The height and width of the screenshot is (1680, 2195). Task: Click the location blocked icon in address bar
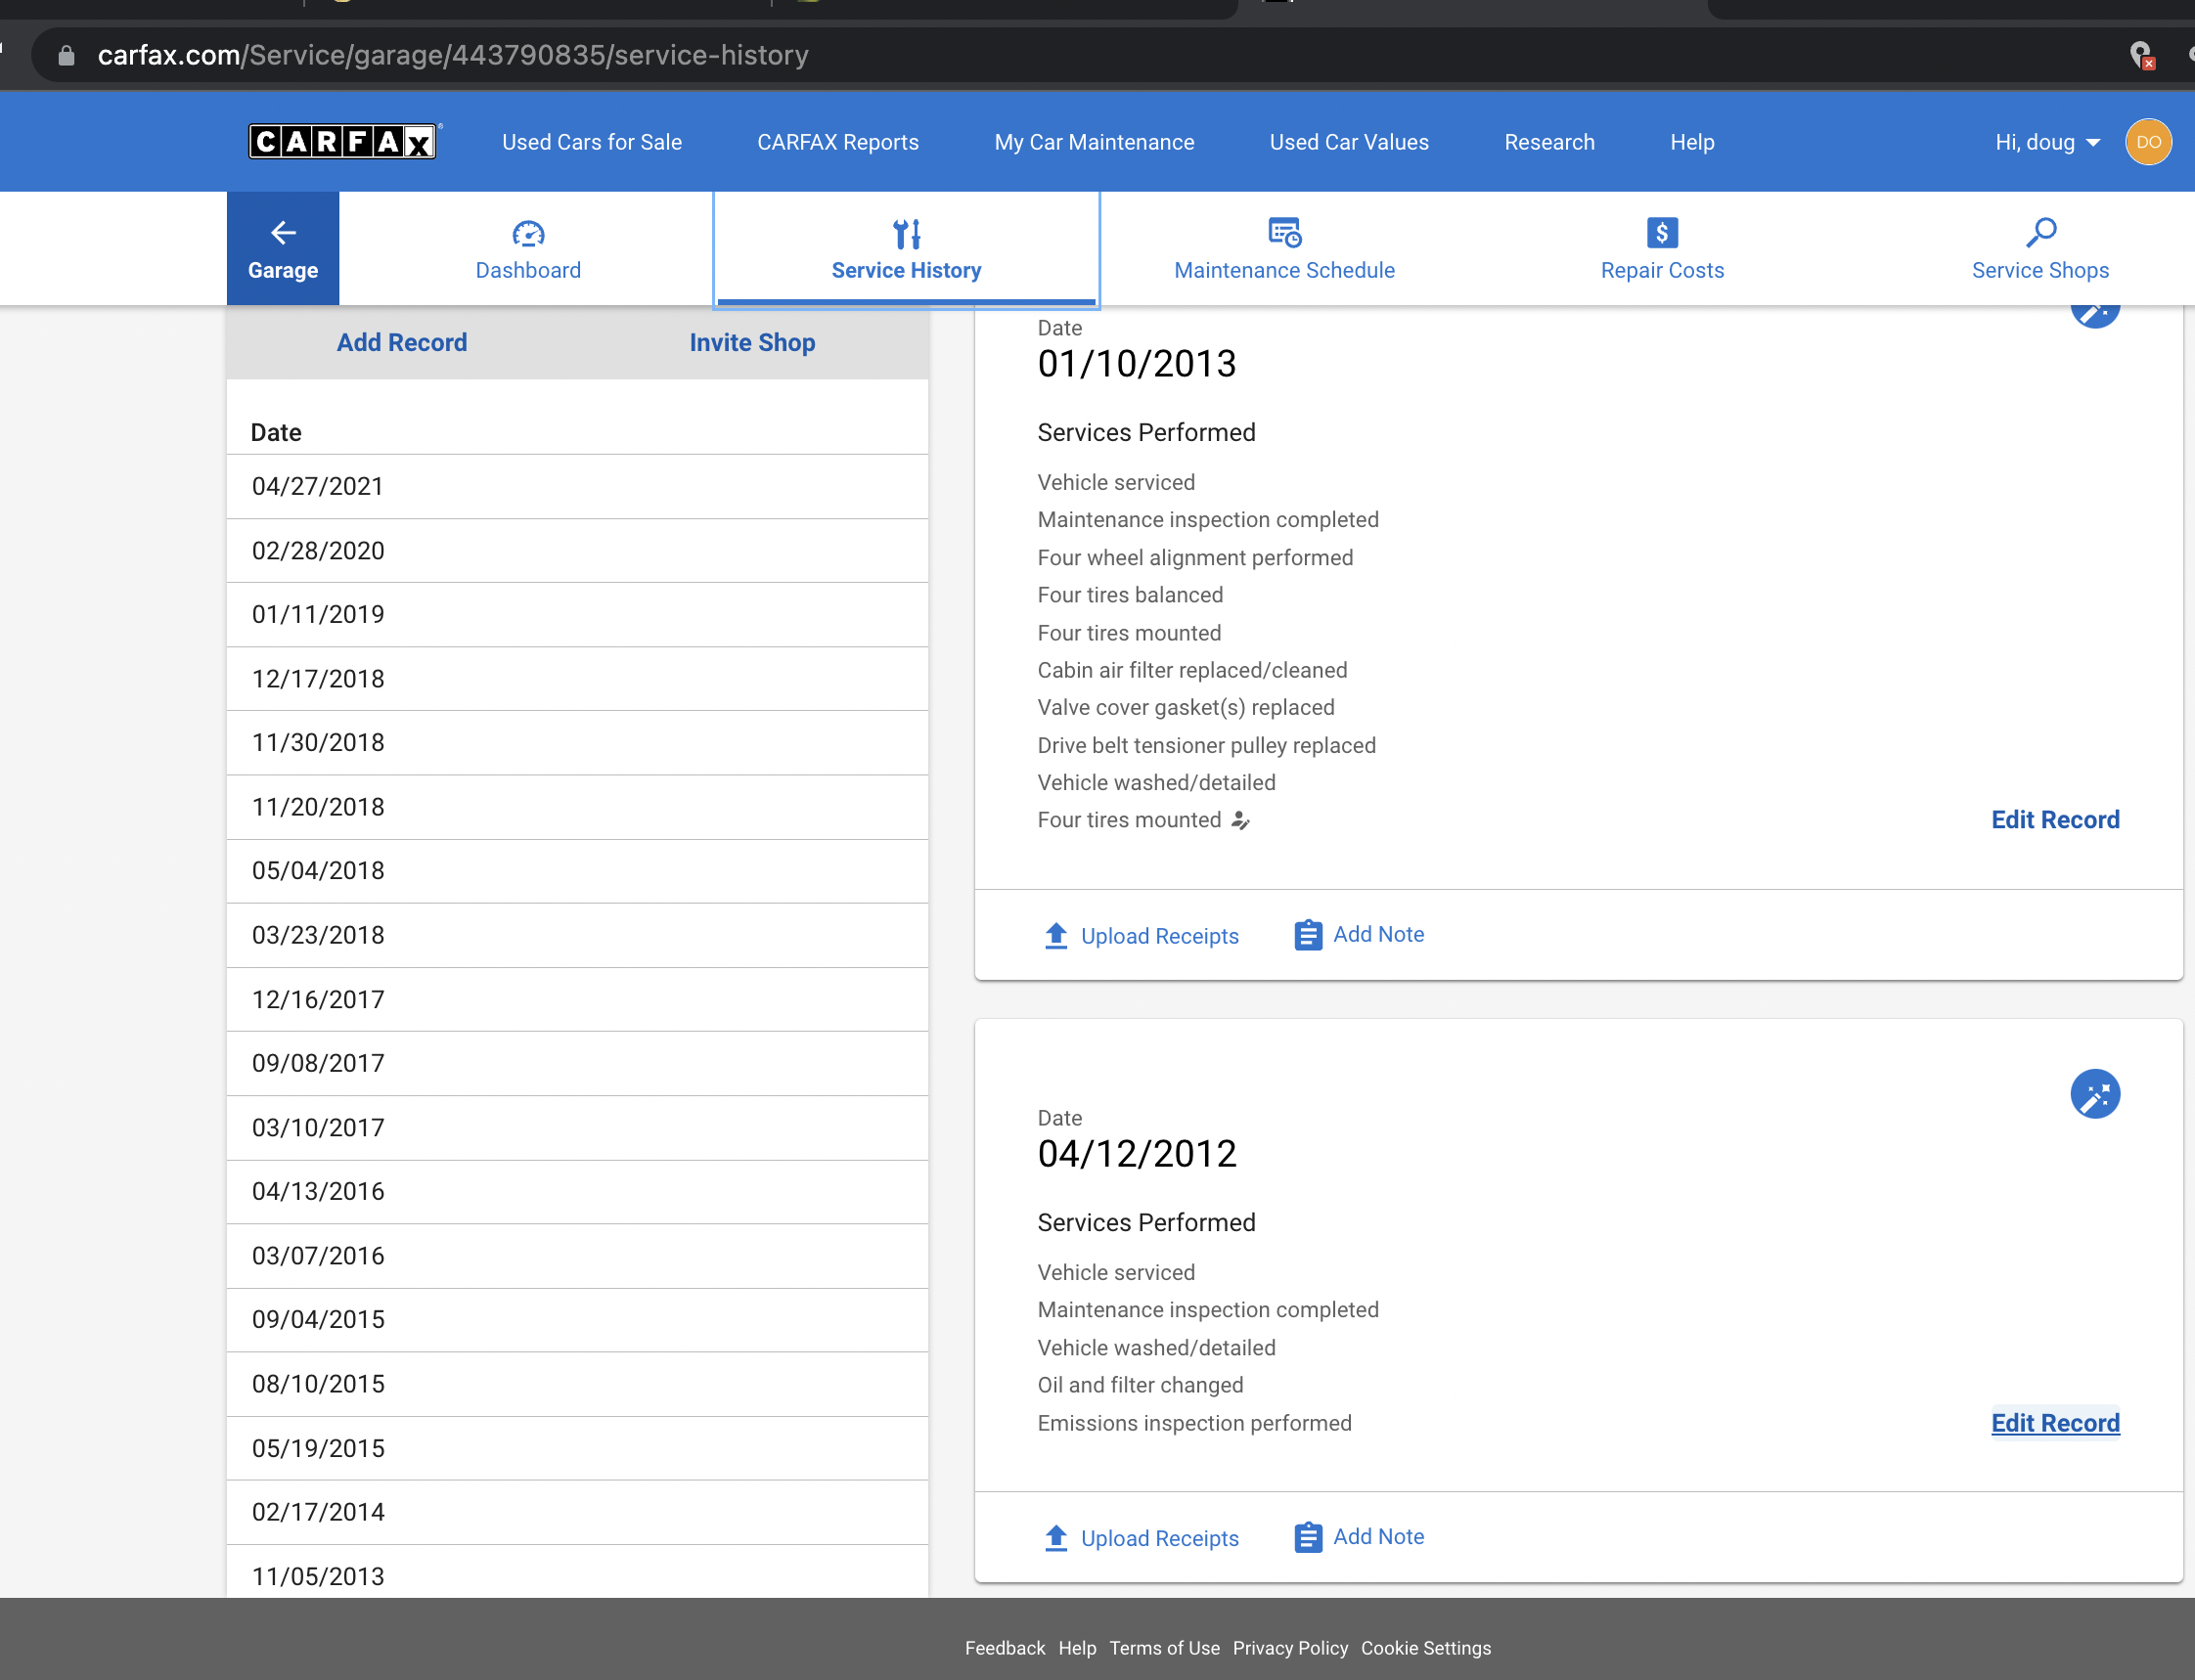[2140, 55]
